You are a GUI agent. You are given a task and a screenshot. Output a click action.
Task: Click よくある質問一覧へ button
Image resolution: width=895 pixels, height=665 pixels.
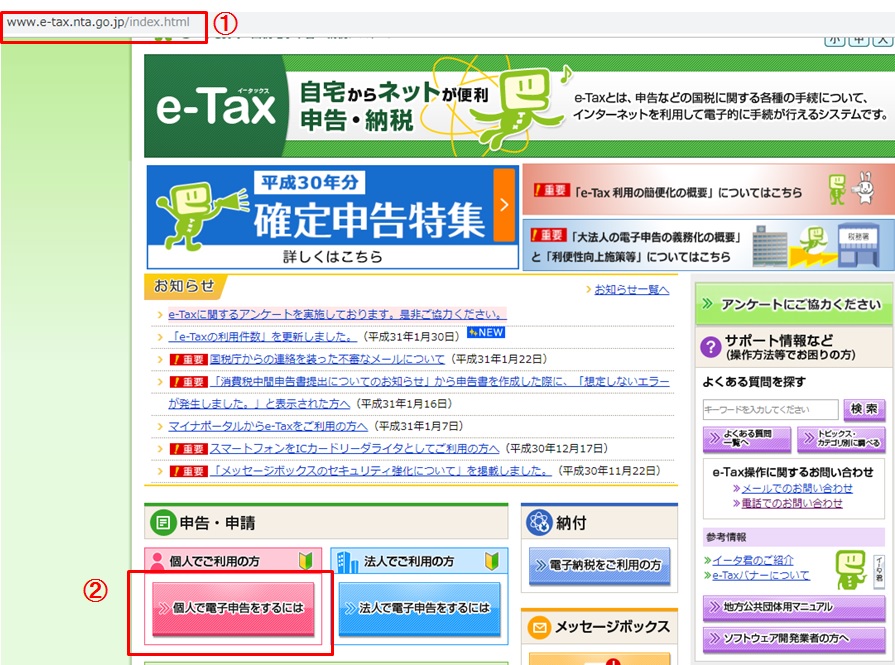(747, 438)
